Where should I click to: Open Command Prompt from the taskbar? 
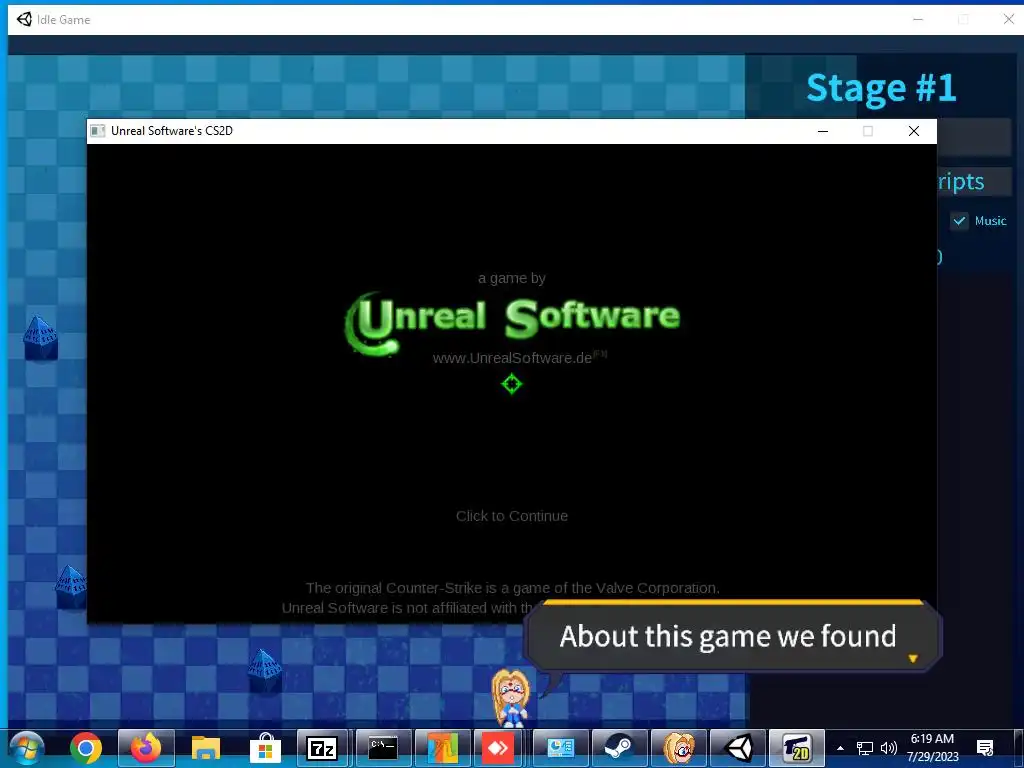coord(383,748)
